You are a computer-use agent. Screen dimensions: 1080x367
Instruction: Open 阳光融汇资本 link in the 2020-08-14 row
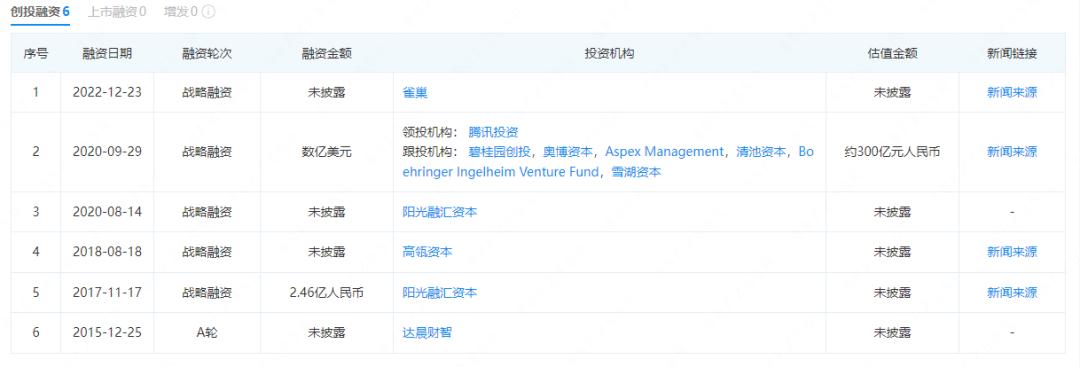pos(439,212)
